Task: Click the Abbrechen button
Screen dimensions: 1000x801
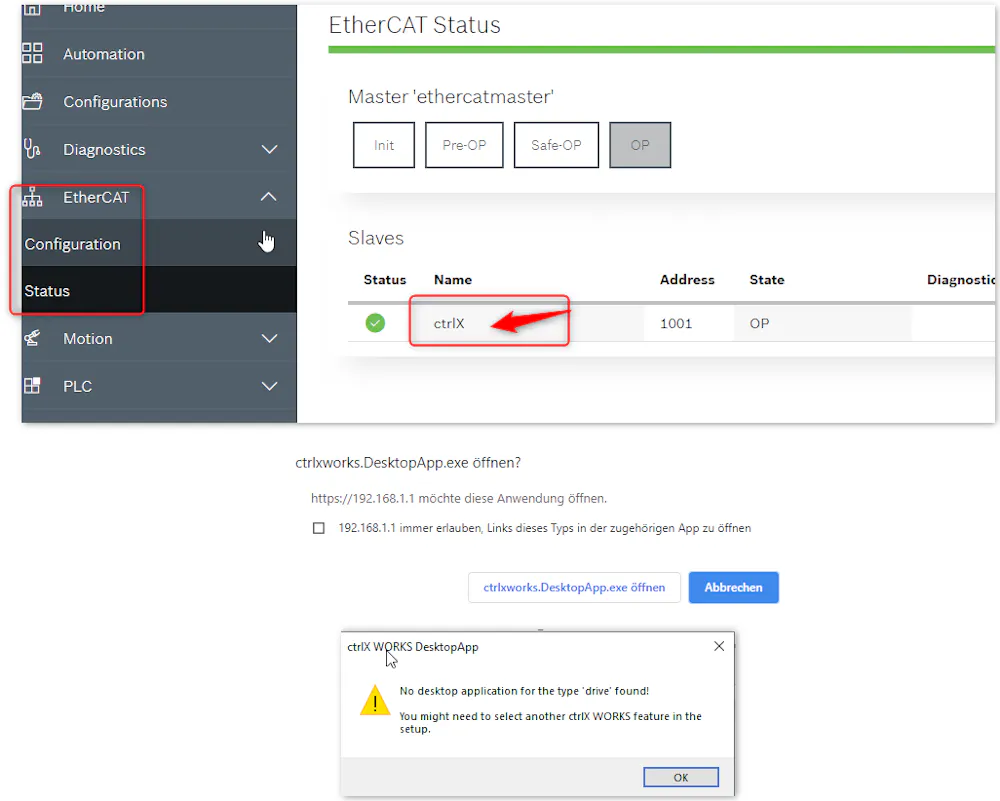Action: 733,587
